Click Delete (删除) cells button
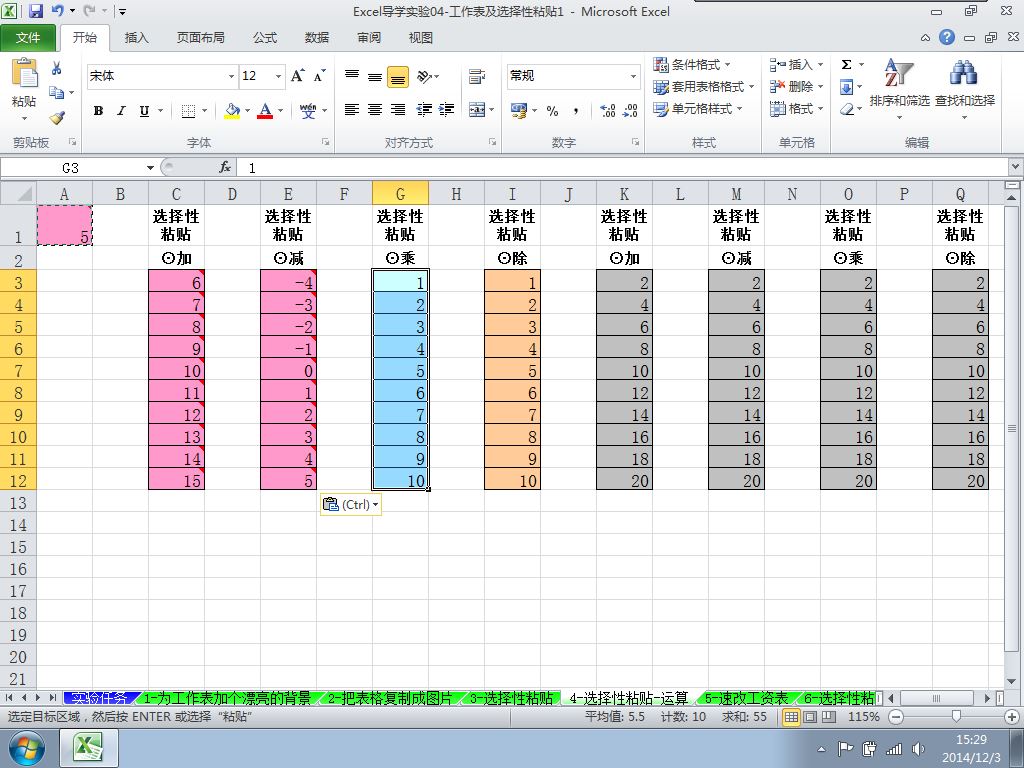 (796, 86)
